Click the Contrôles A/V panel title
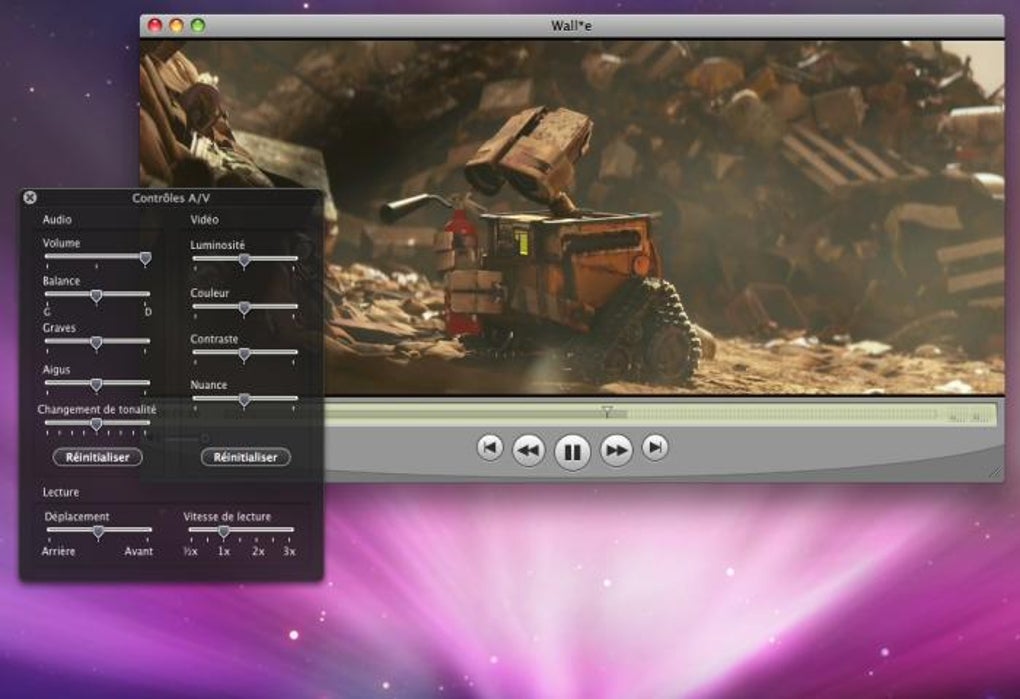This screenshot has height=699, width=1020. coord(171,198)
